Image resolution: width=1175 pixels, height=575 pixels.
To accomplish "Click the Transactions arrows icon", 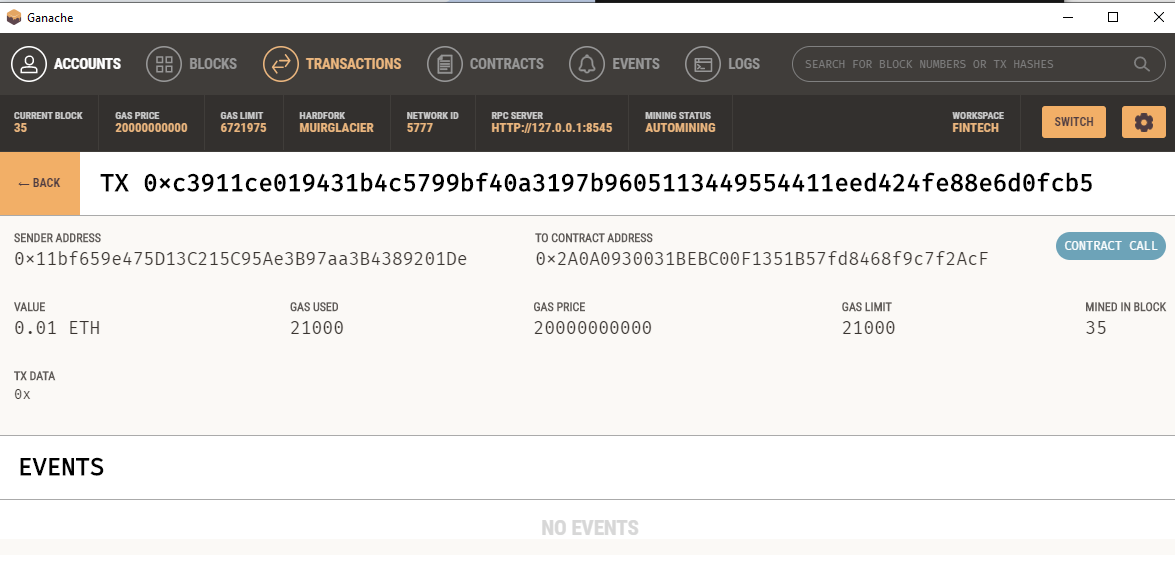I will [281, 64].
